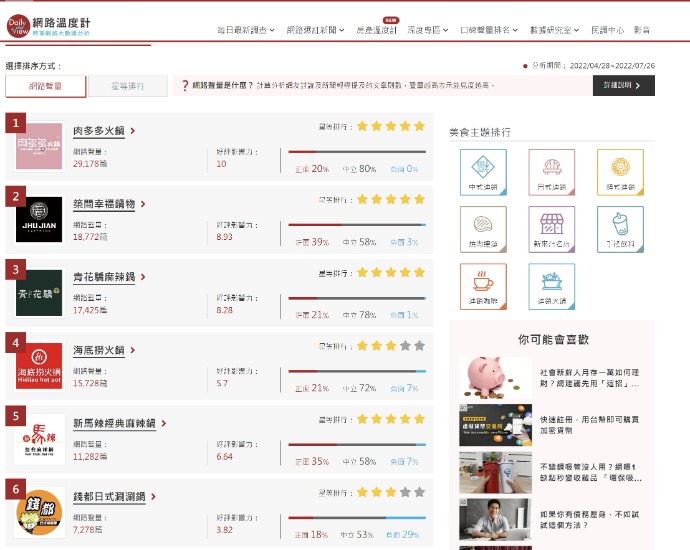Open the coffee cup 連鎖咖啡 tile

point(483,286)
